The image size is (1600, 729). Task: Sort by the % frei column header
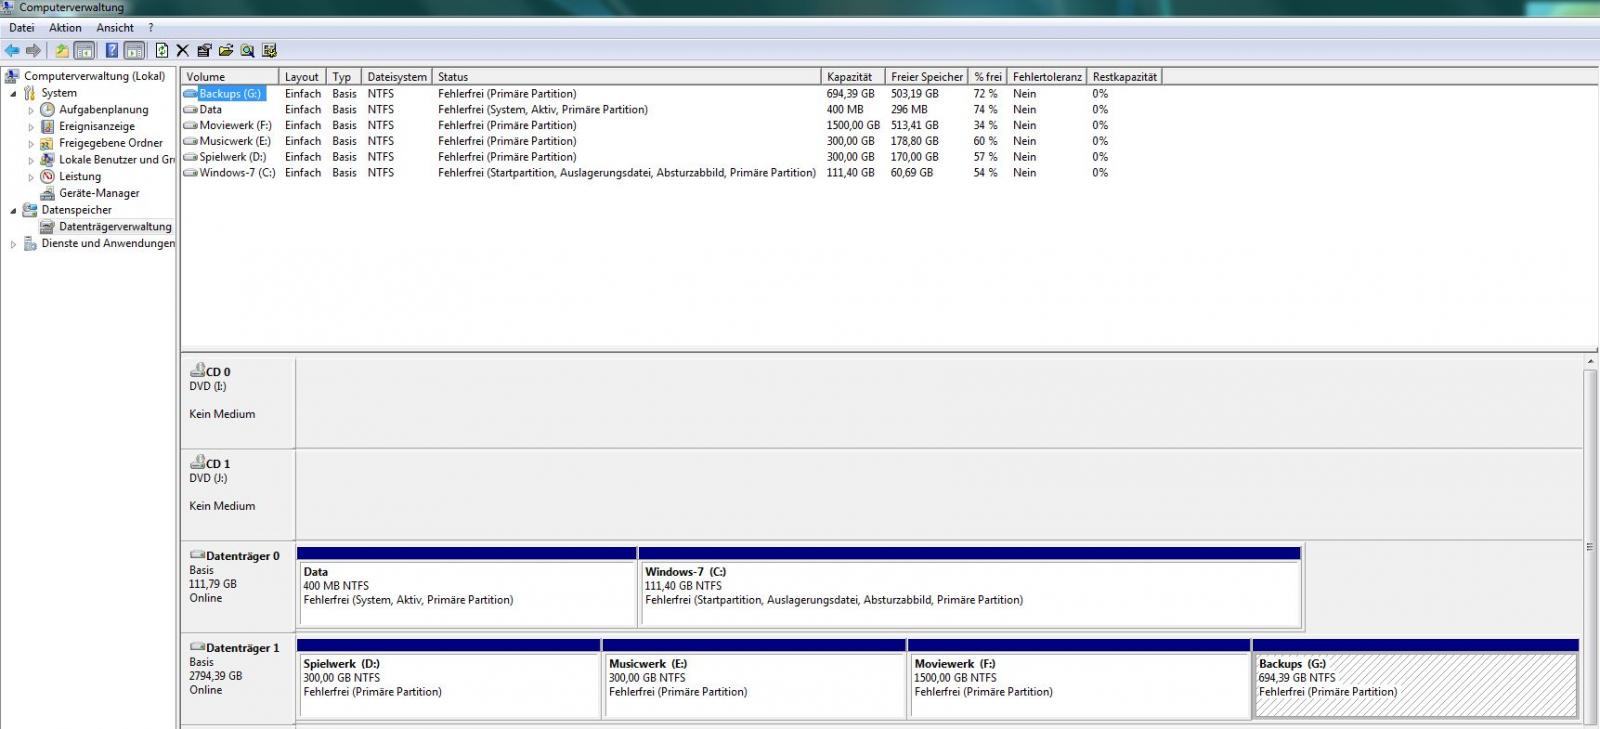point(987,76)
